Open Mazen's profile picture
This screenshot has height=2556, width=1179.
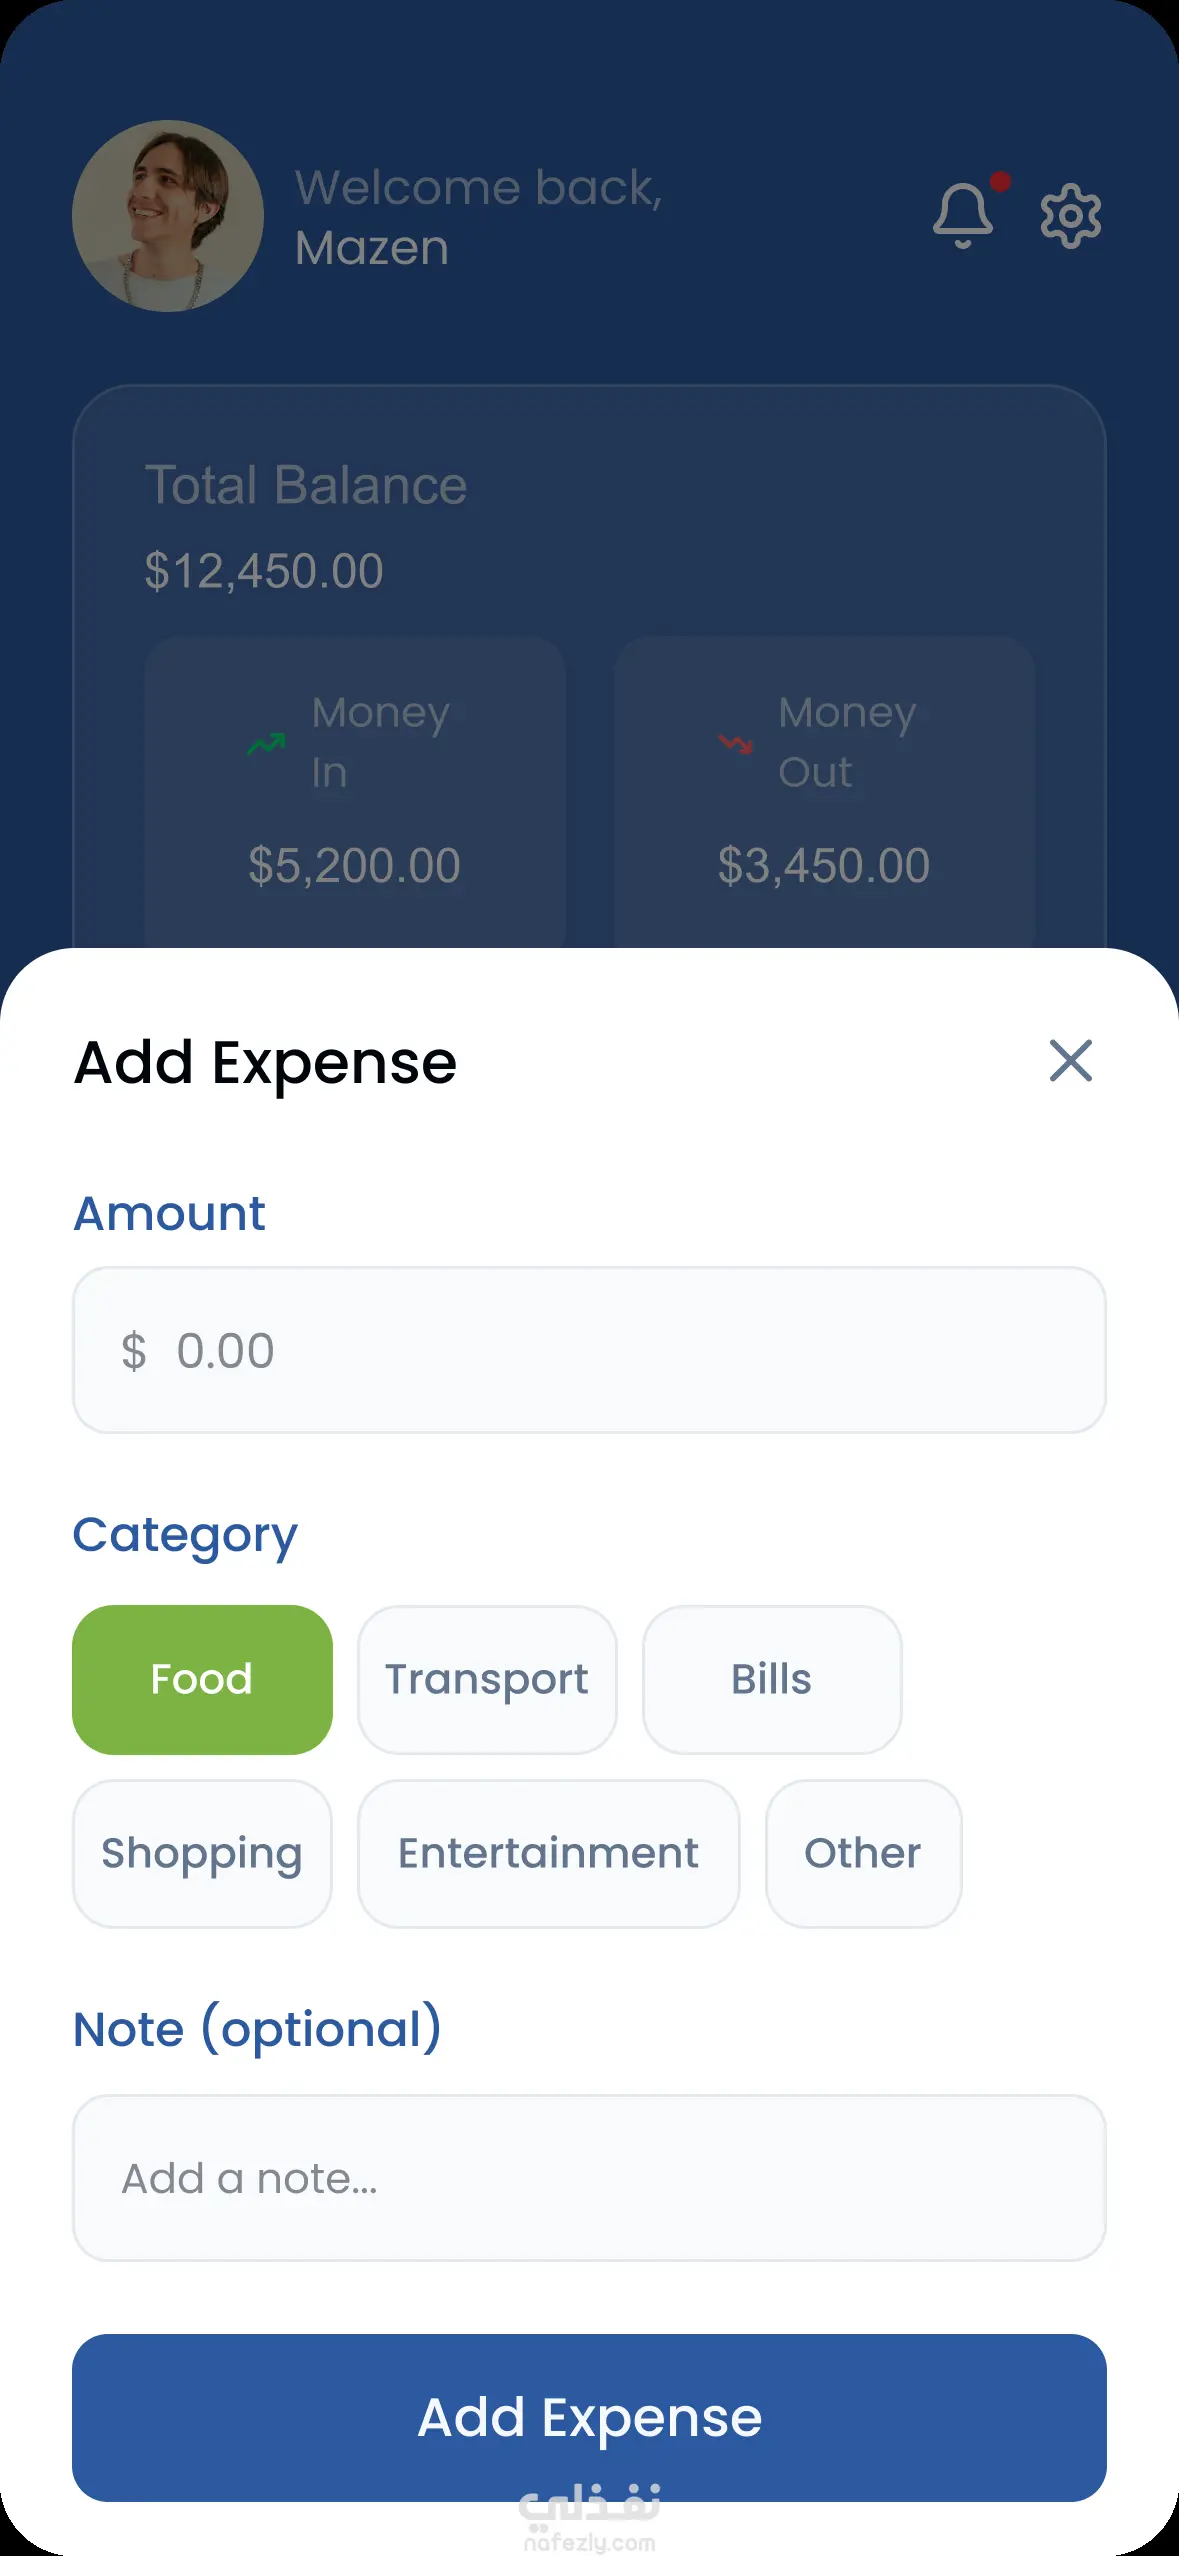tap(168, 216)
